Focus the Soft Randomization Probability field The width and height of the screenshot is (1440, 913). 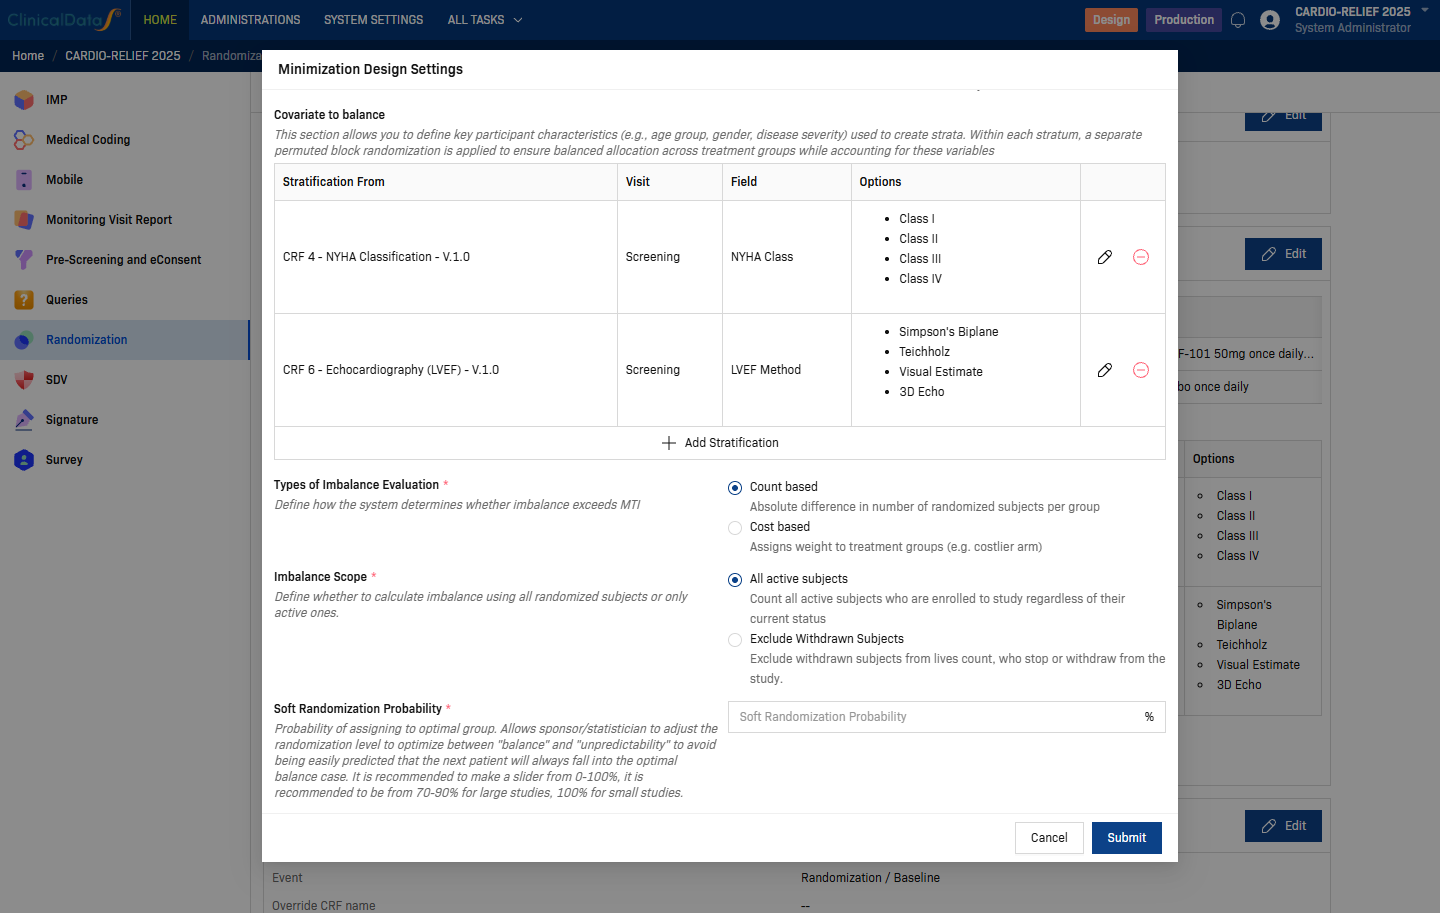(x=946, y=717)
